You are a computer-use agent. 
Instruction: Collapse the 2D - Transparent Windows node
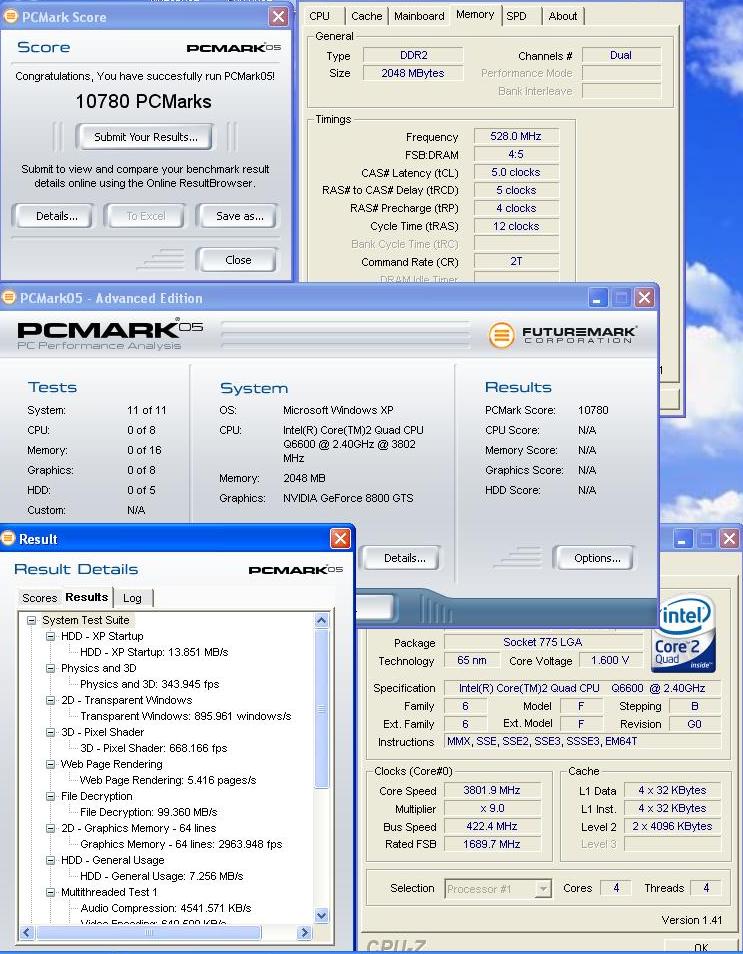tap(51, 700)
